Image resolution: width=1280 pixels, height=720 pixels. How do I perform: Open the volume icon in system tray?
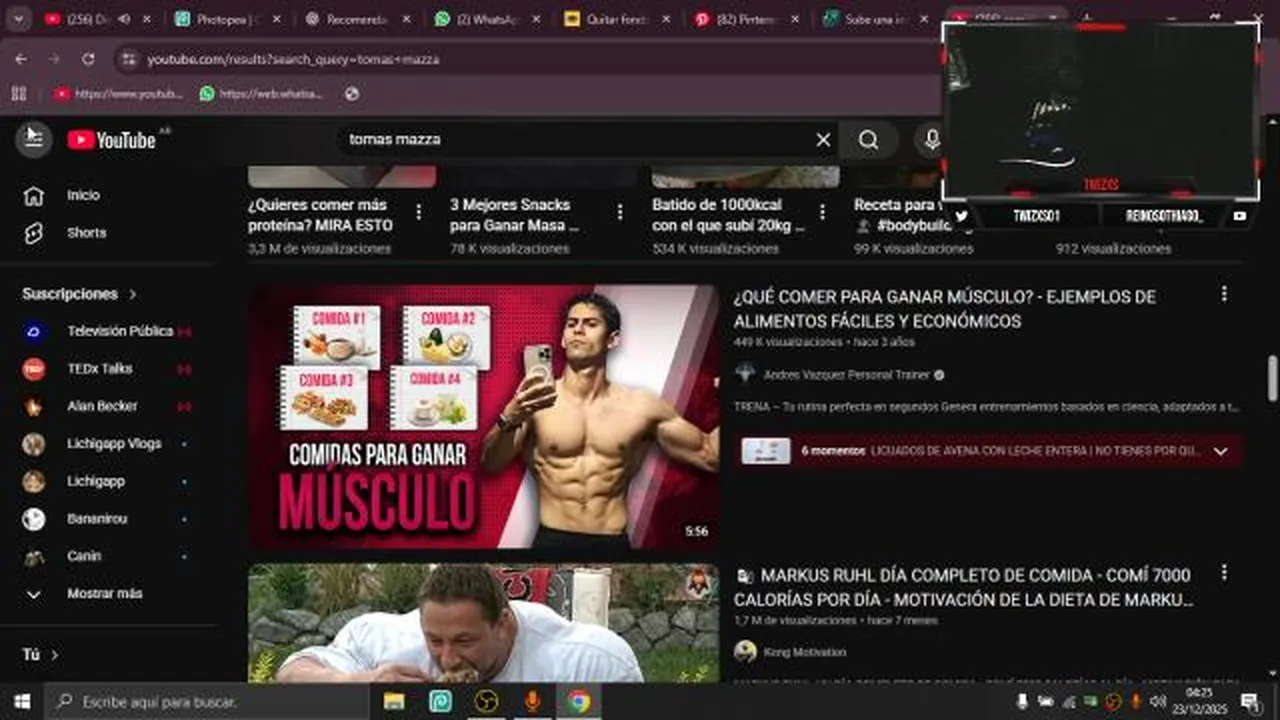(x=1158, y=702)
